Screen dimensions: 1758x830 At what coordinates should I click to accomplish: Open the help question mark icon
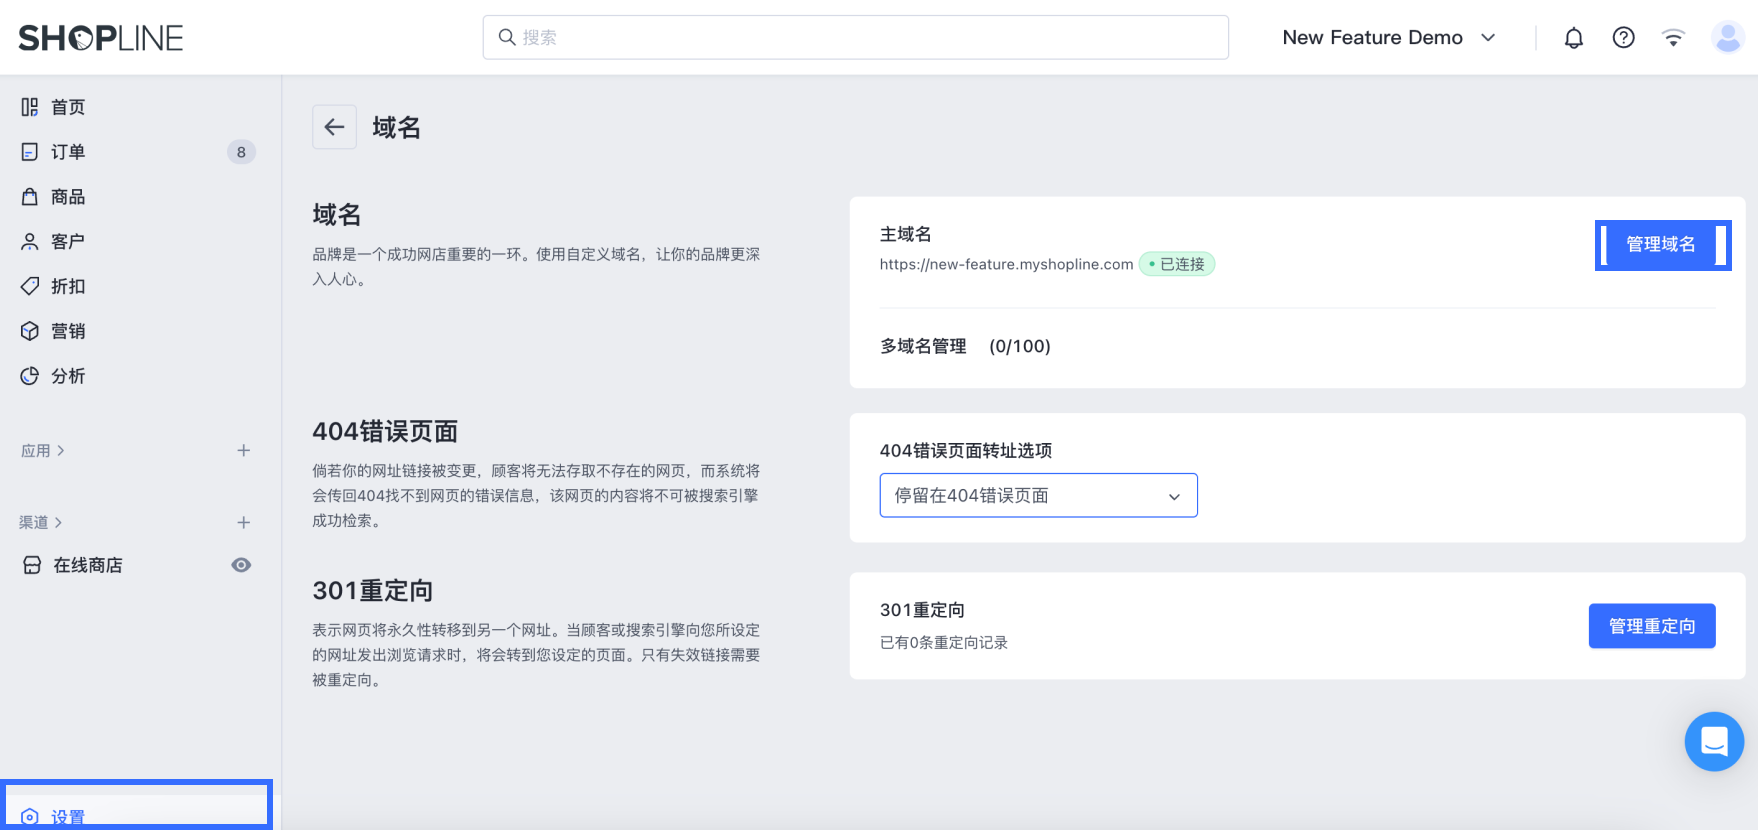(x=1623, y=38)
